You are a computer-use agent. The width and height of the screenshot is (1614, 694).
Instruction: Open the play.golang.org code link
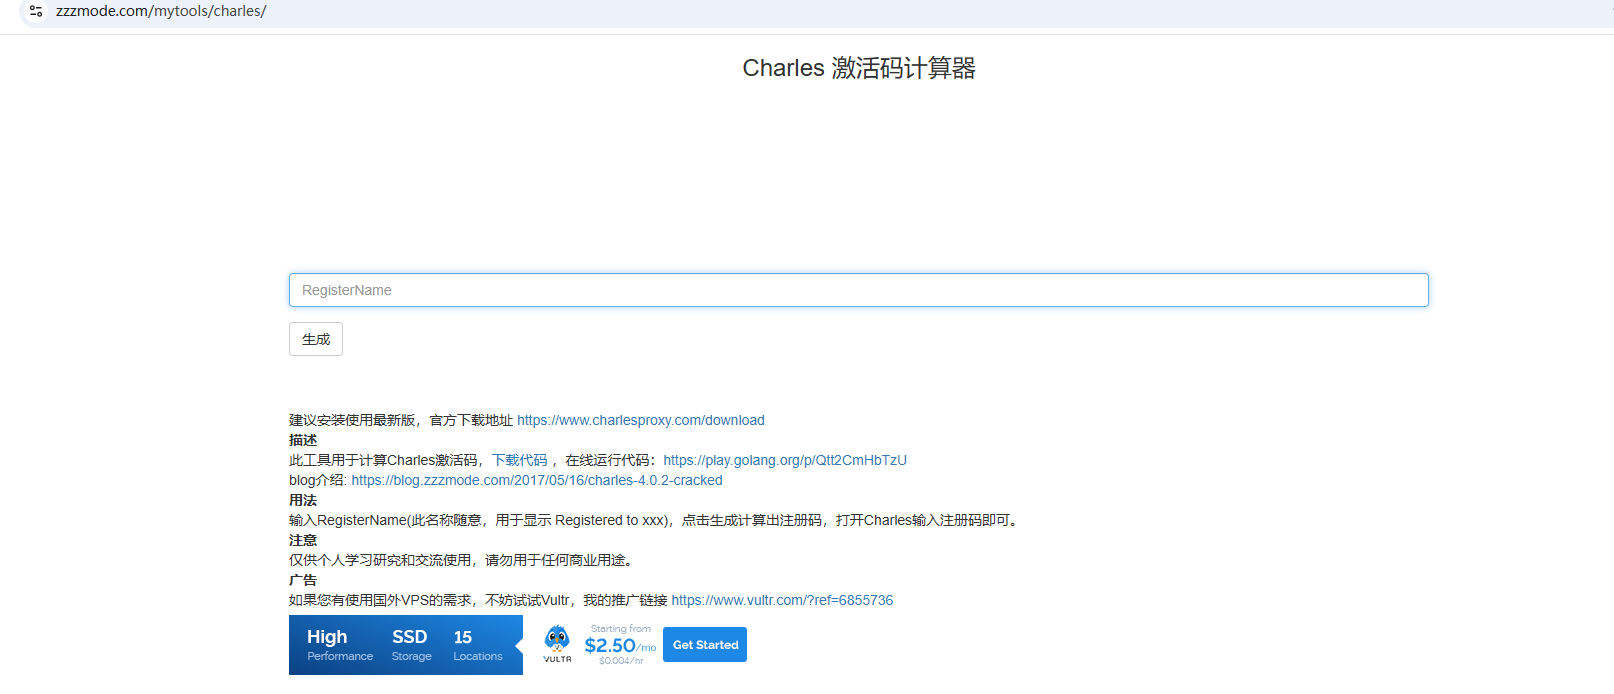pyautogui.click(x=785, y=460)
